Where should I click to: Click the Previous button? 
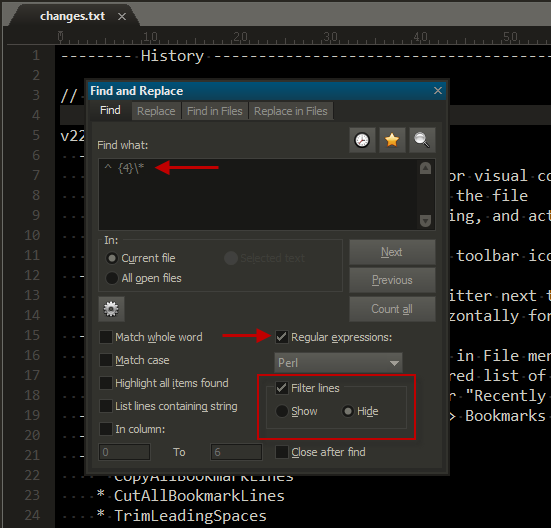click(392, 280)
